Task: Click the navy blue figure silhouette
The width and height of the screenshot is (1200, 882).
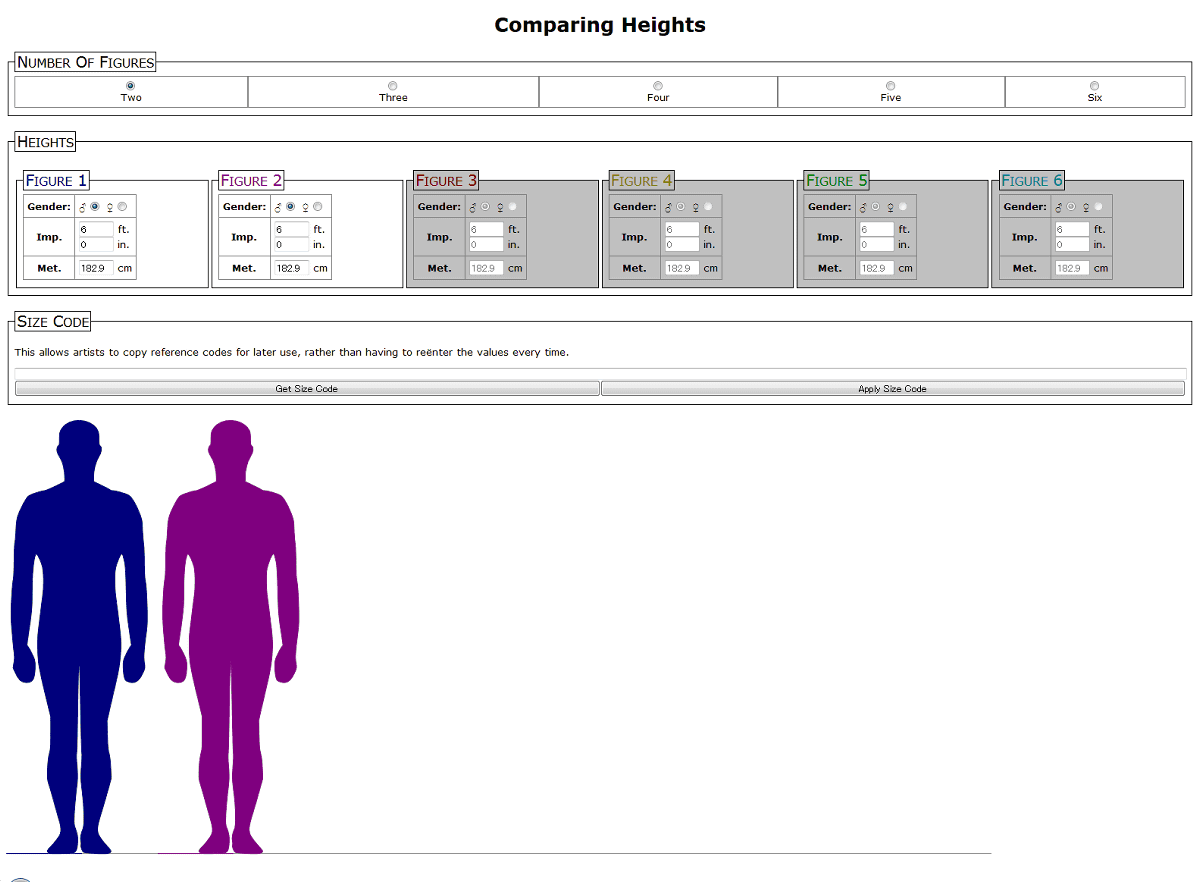Action: tap(79, 600)
